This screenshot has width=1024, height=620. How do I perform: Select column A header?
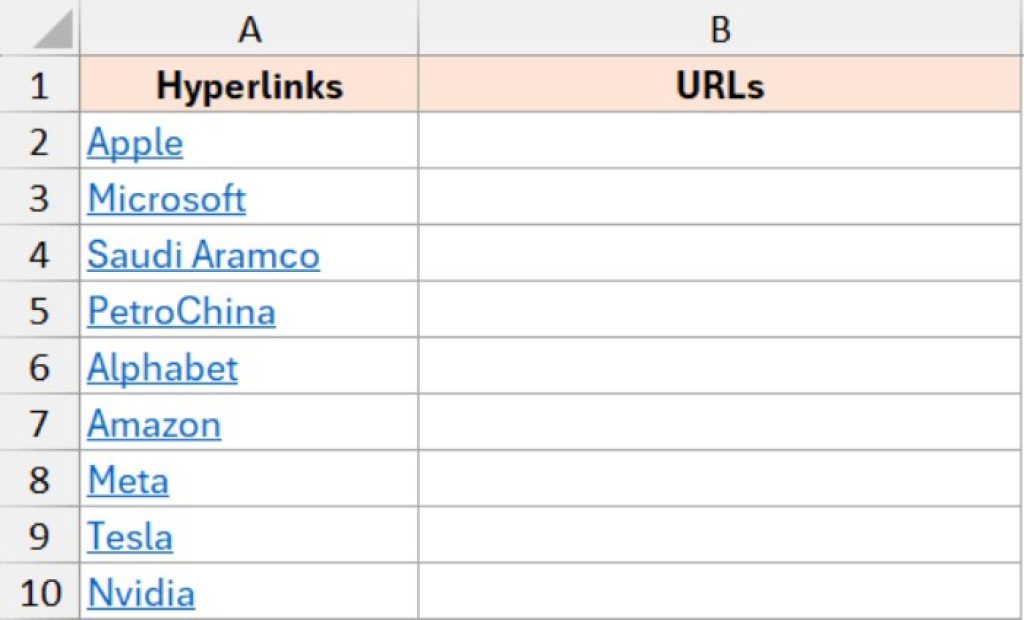[247, 29]
